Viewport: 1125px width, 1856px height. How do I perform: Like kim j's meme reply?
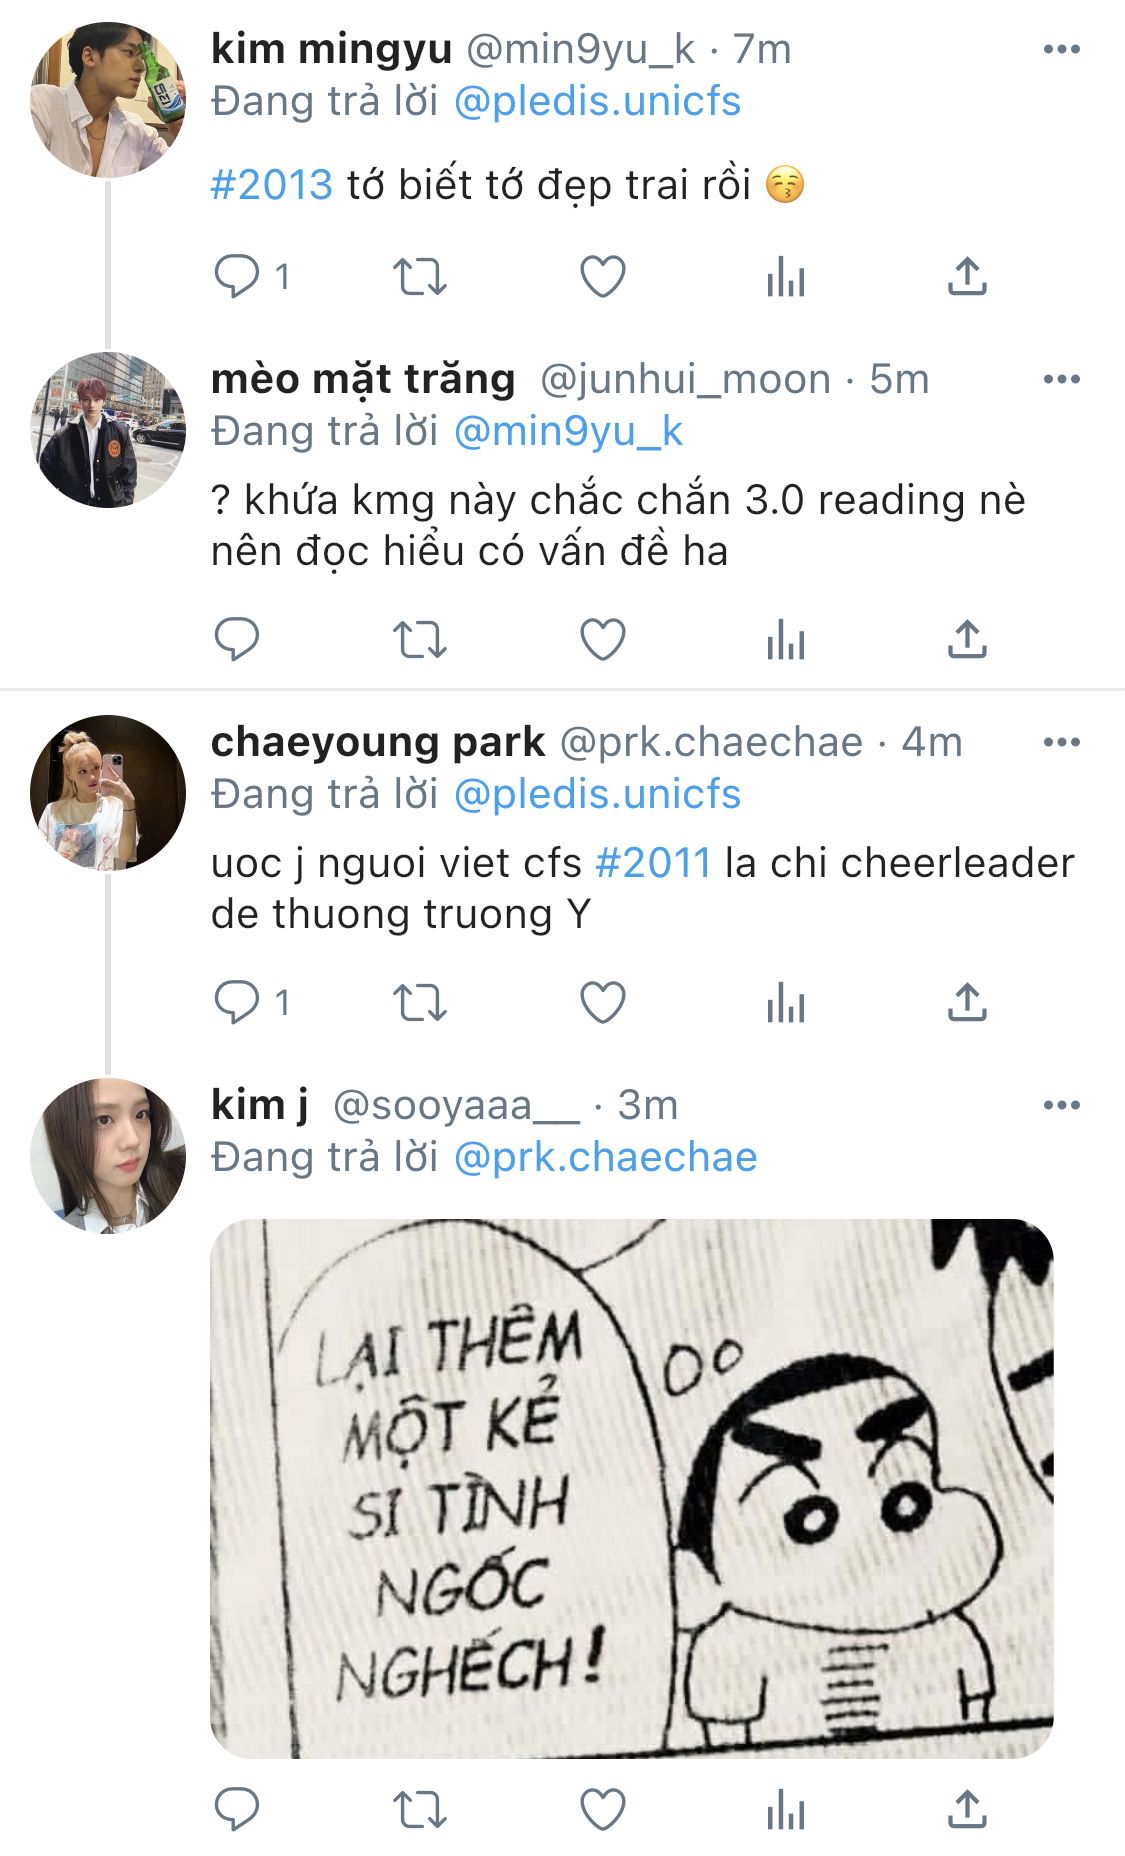click(x=603, y=1810)
